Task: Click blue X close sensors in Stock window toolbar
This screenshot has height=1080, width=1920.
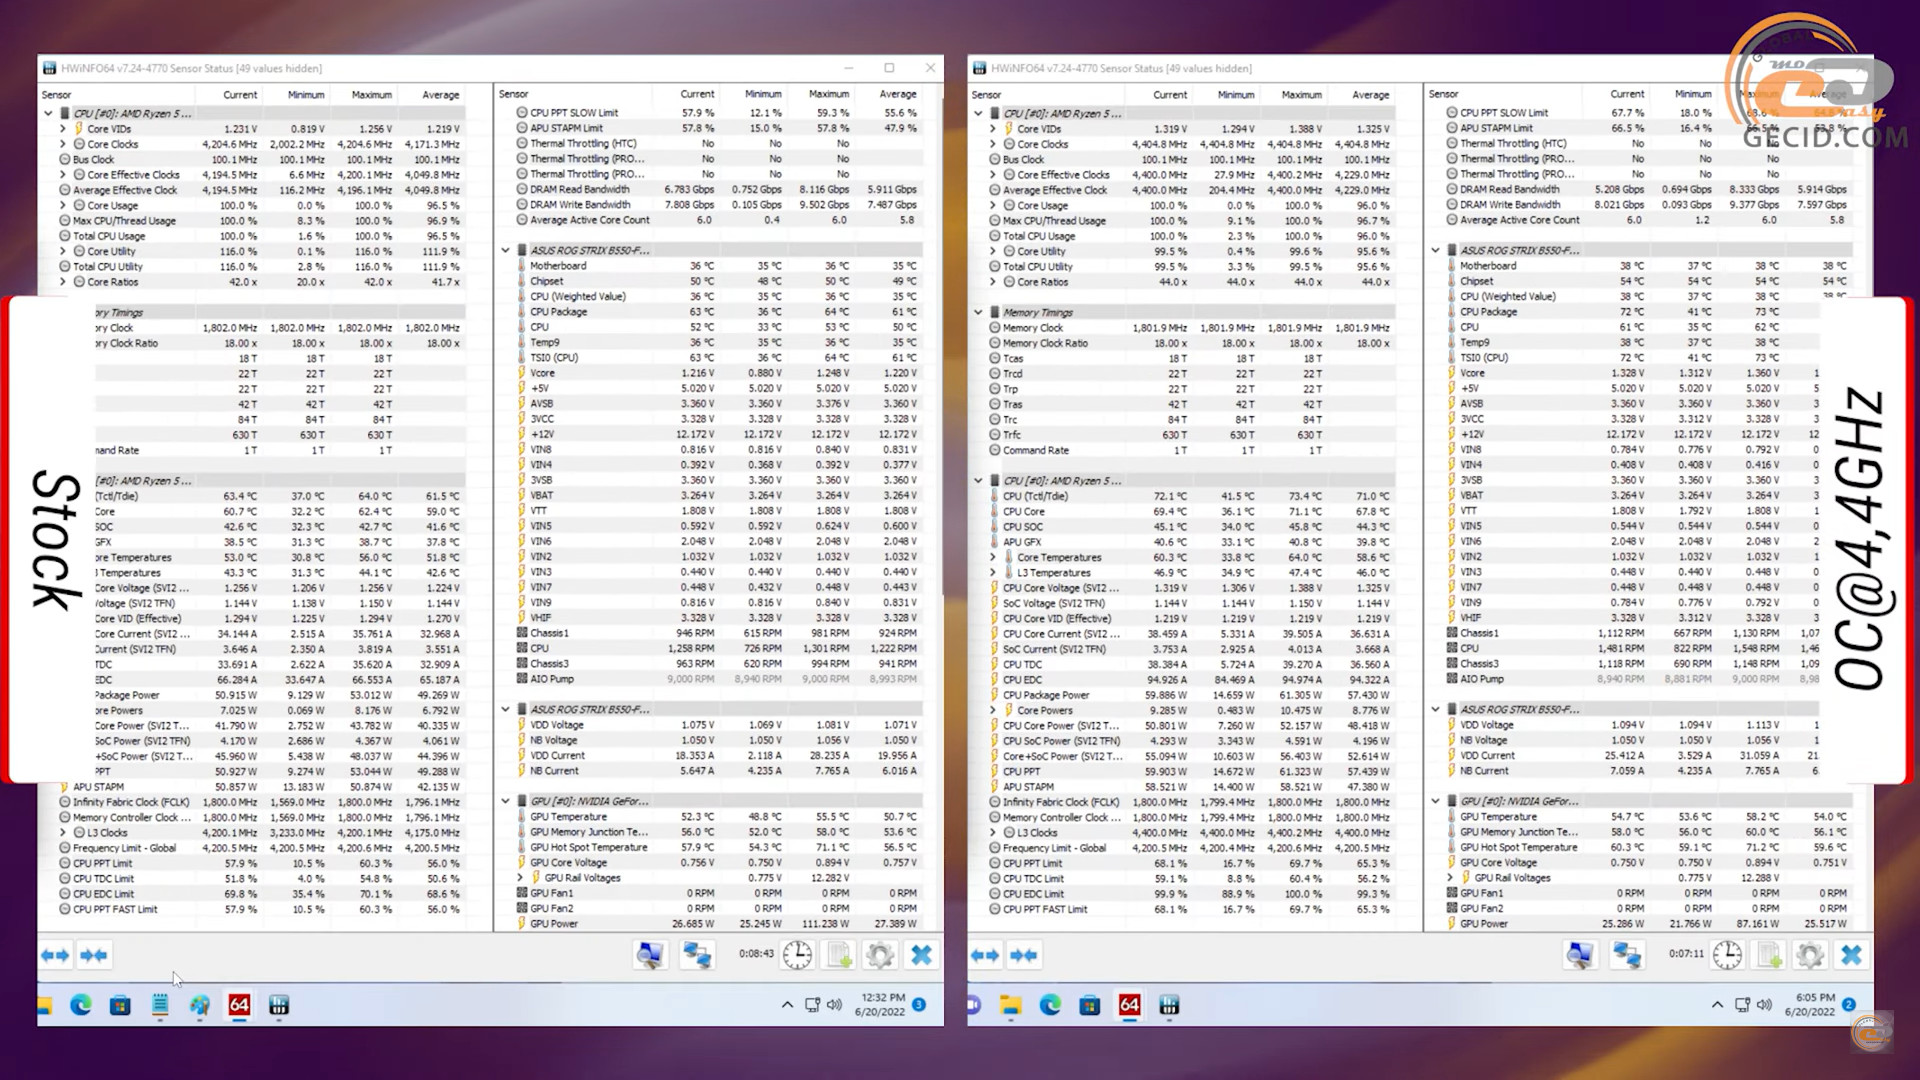Action: (x=921, y=955)
